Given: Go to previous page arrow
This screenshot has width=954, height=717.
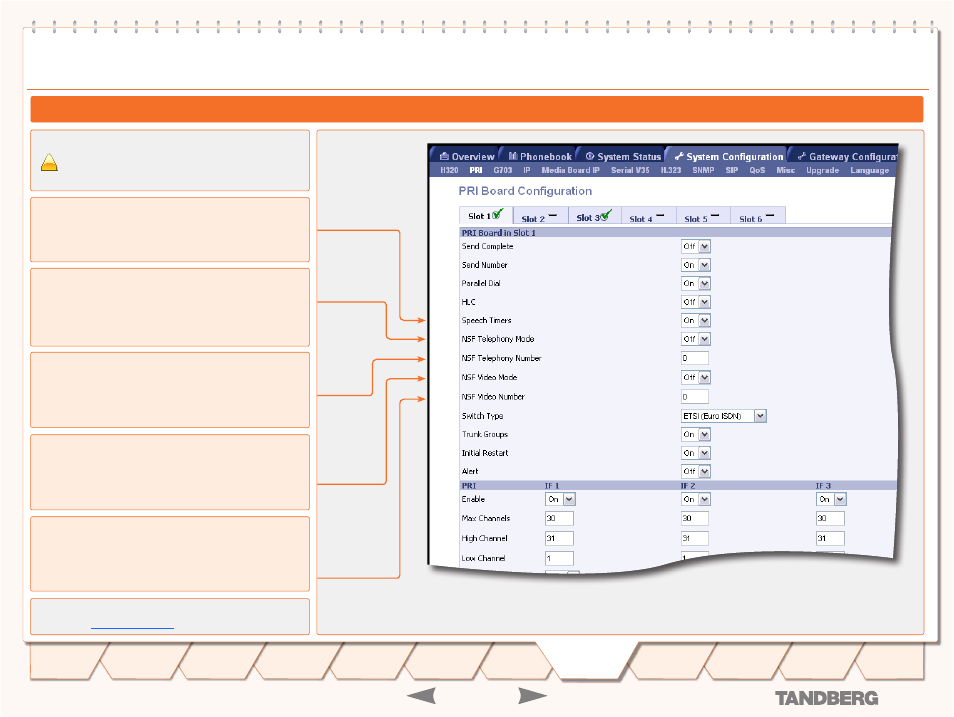Looking at the screenshot, I should coord(421,696).
